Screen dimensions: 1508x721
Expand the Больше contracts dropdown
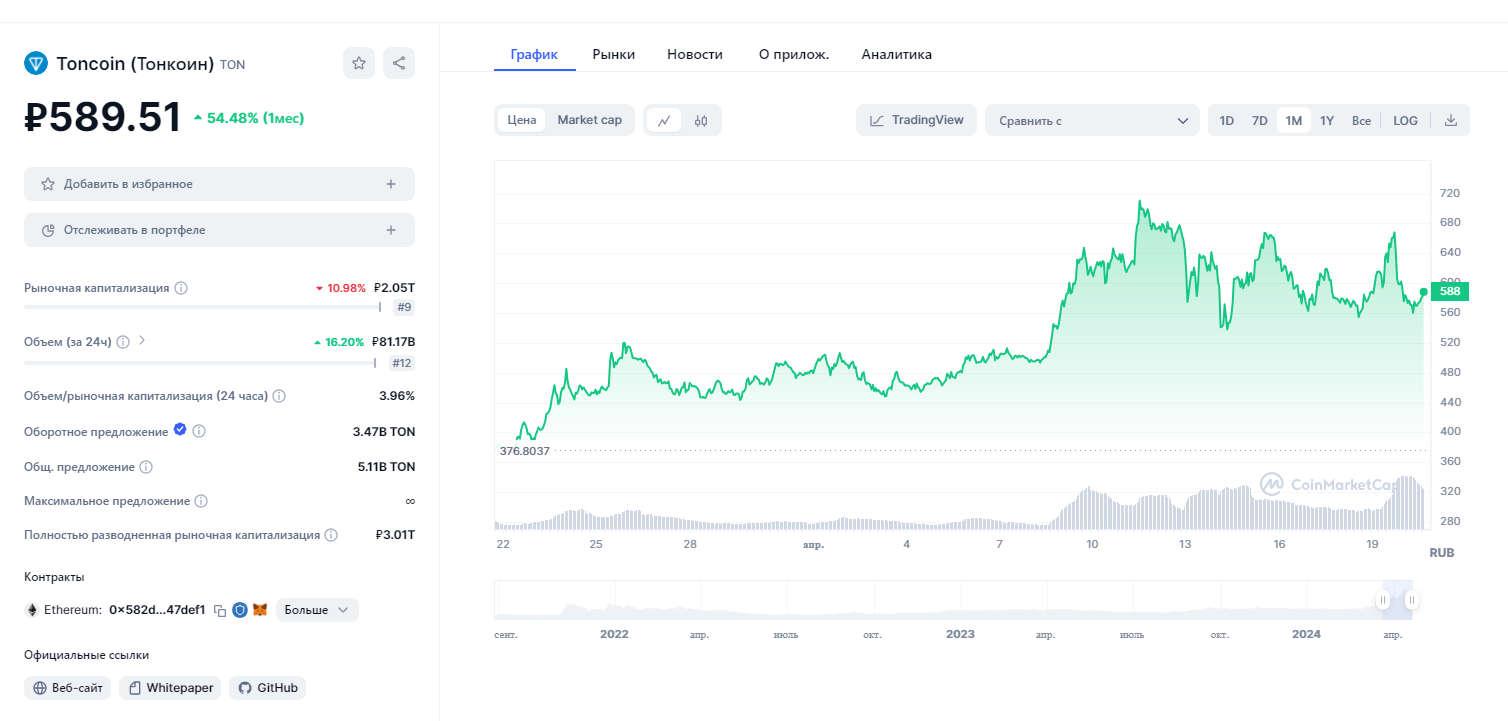(x=316, y=610)
